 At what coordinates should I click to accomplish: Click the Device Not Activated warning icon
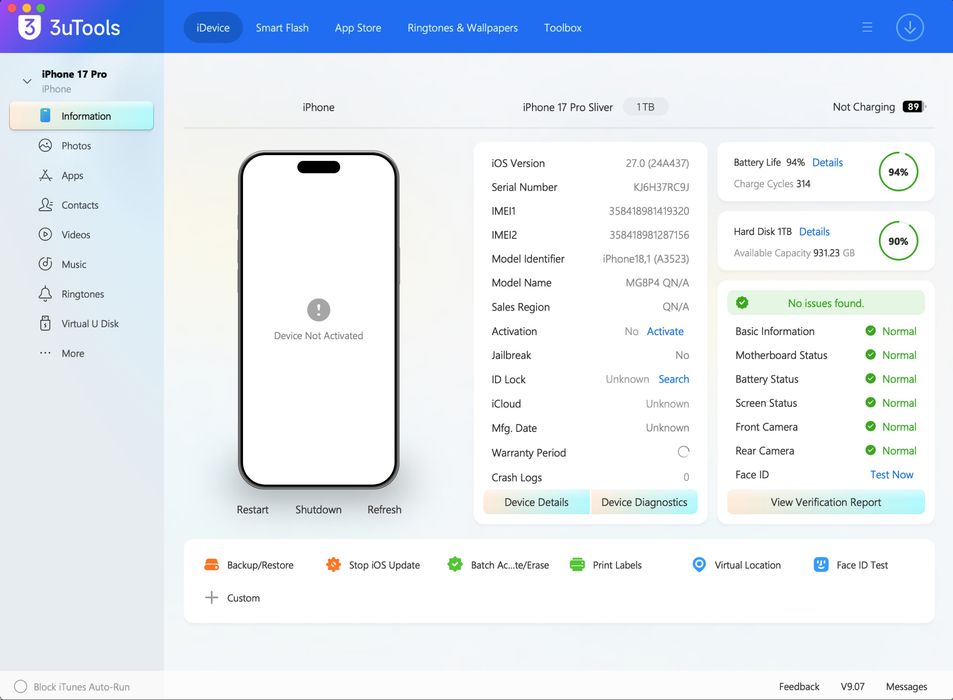[318, 310]
